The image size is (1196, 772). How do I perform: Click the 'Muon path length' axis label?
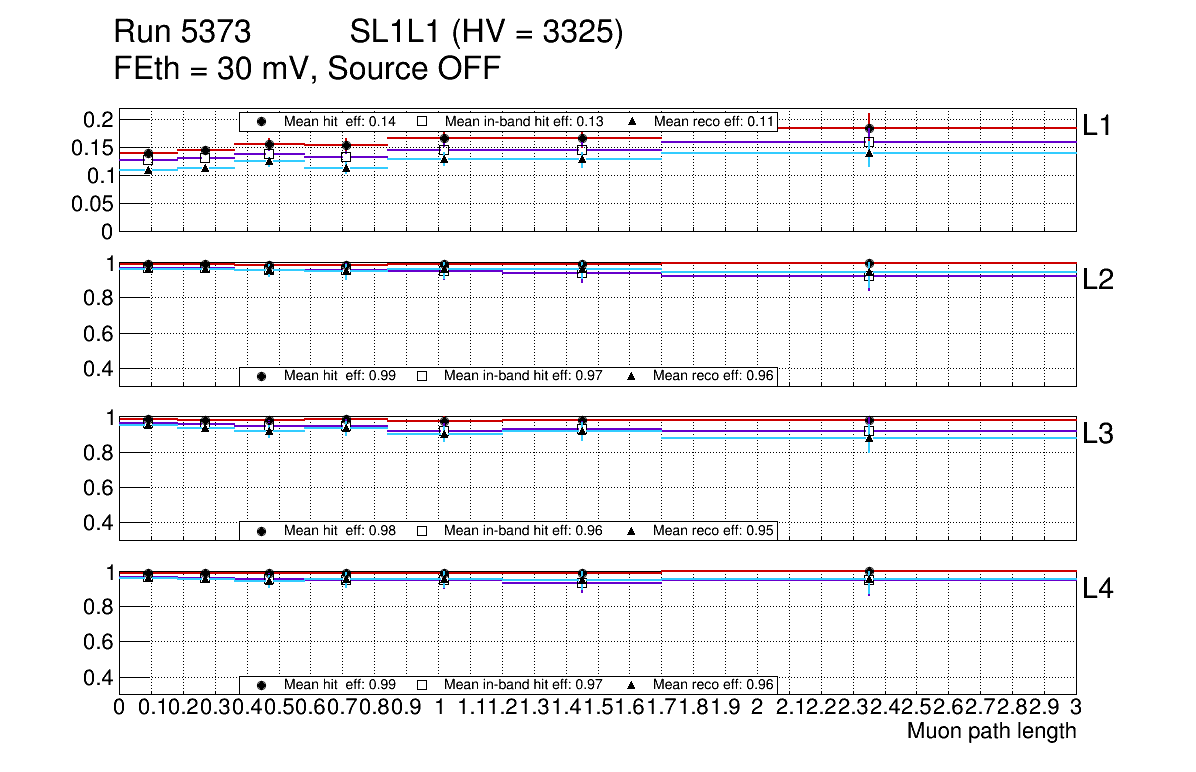click(x=991, y=731)
